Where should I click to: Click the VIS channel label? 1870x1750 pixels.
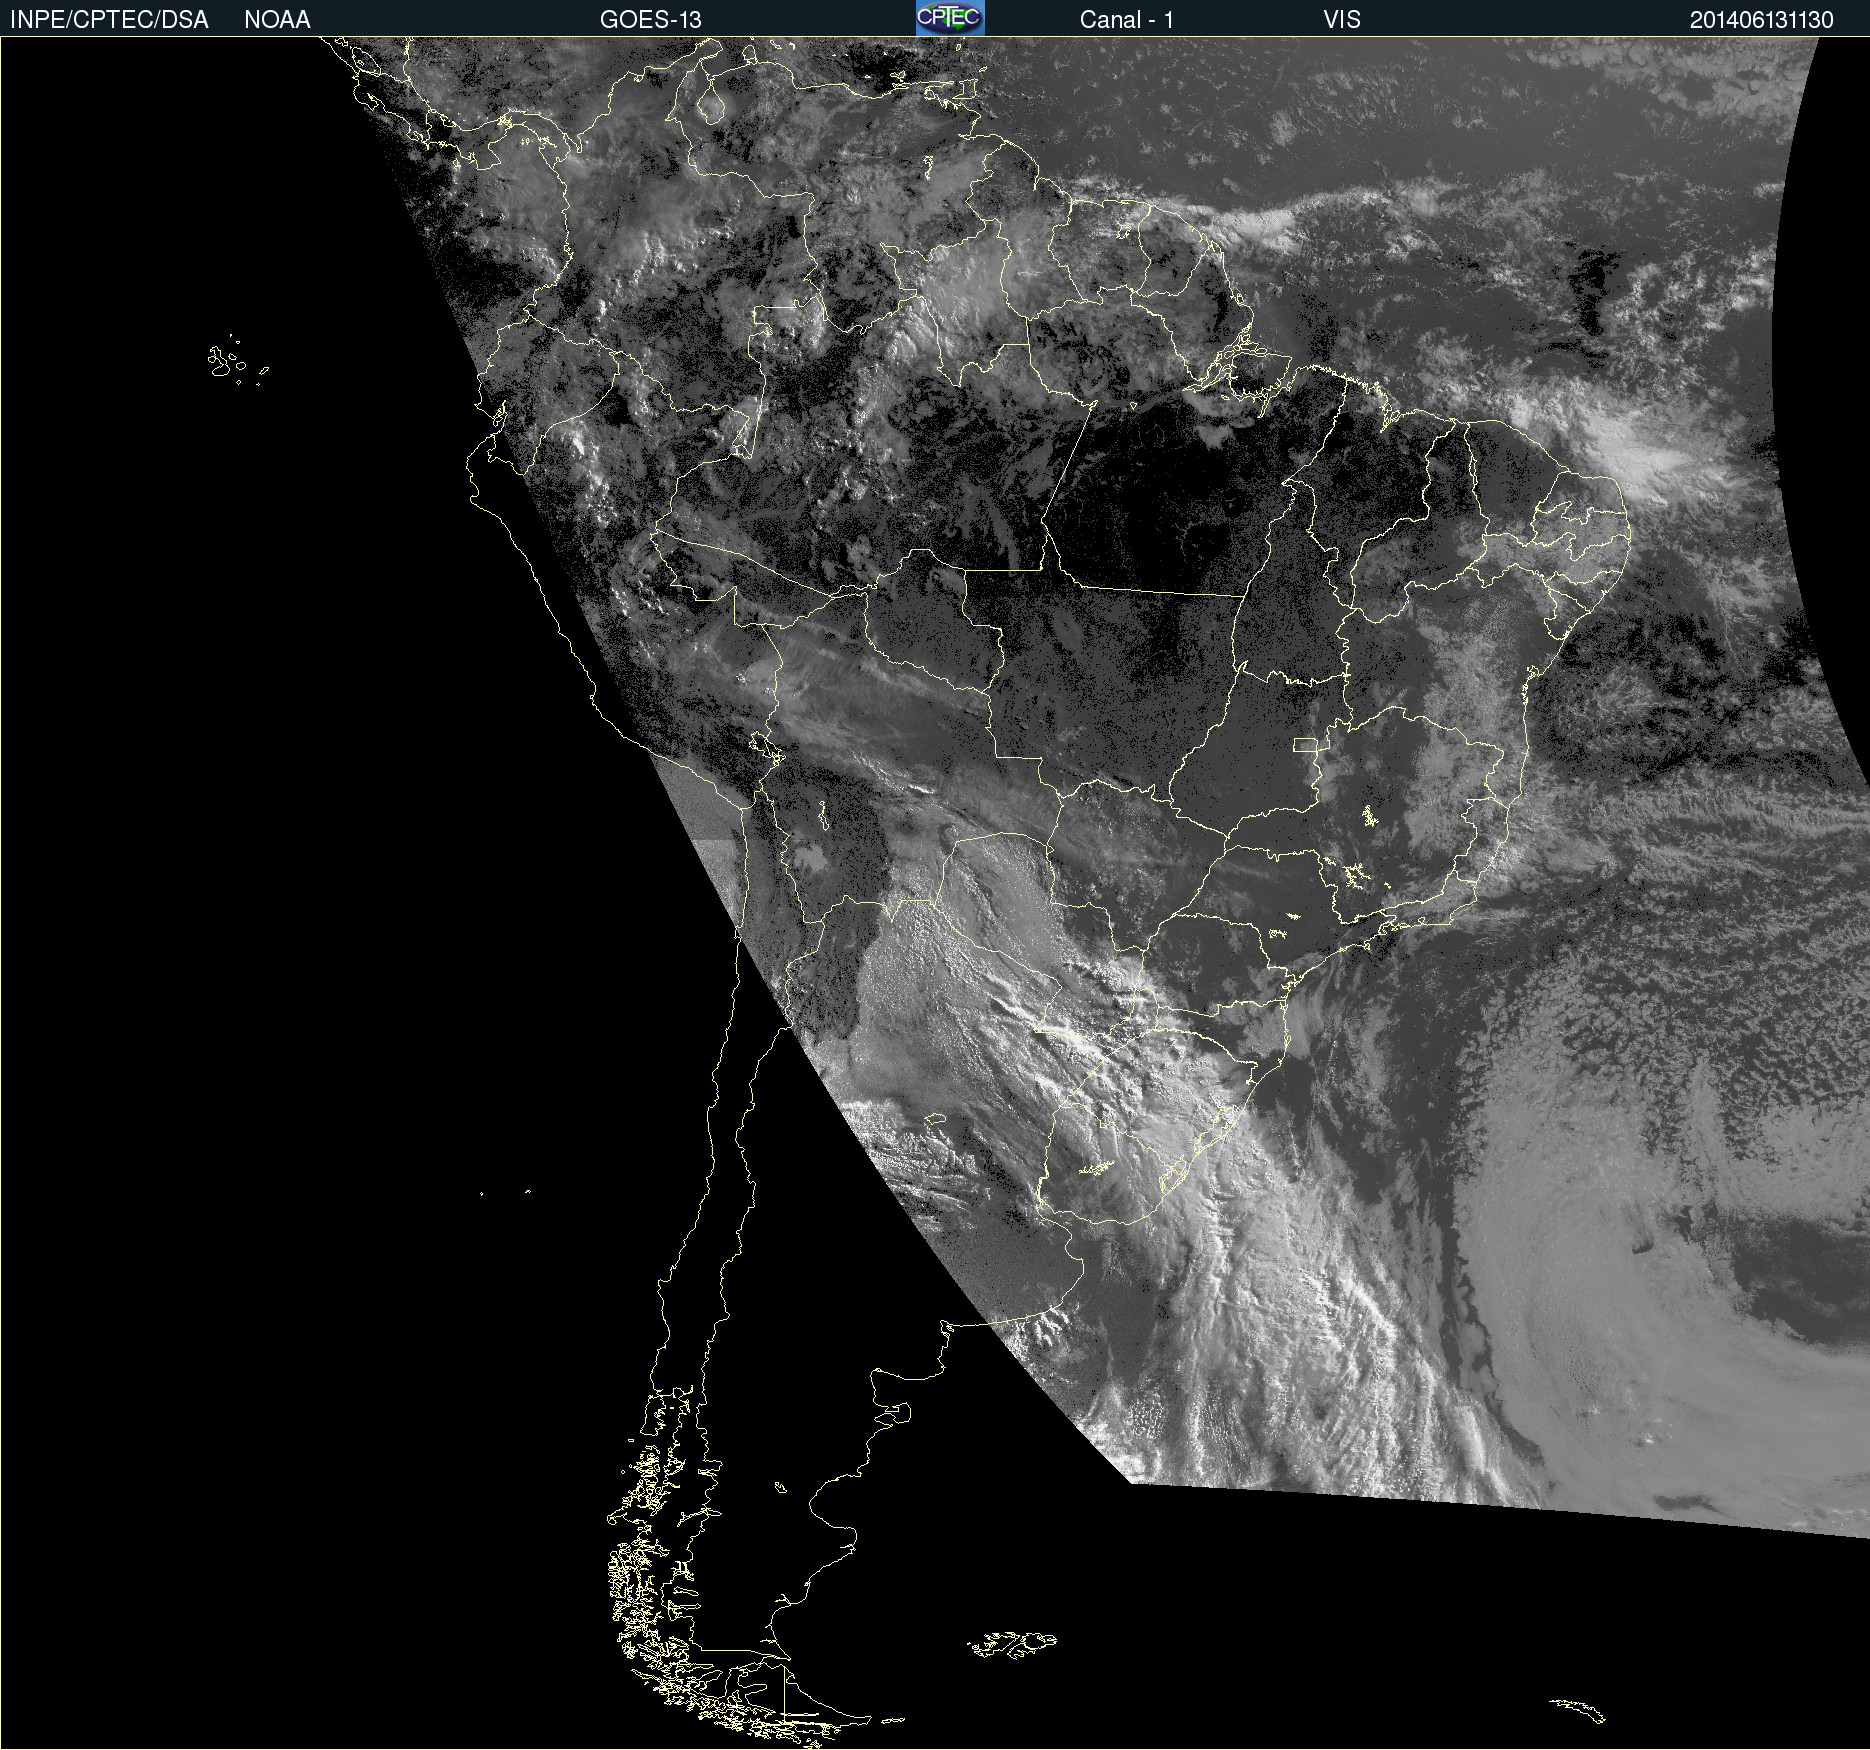coord(1342,20)
